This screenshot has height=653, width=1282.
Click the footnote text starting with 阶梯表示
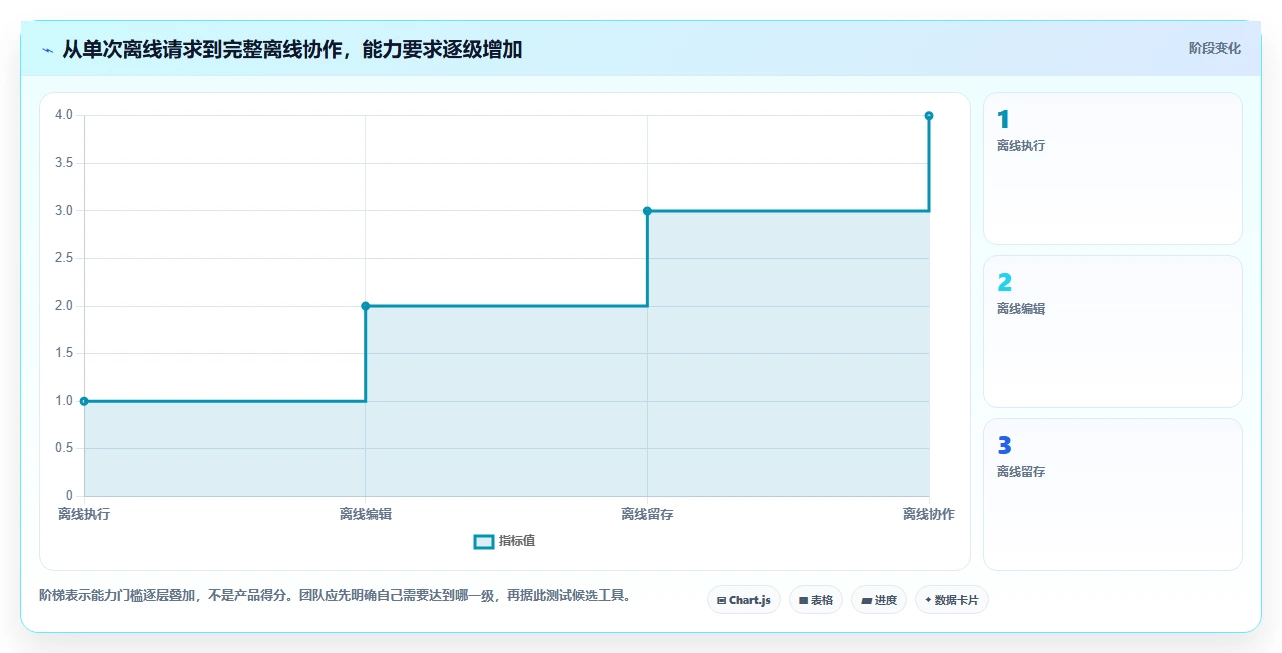click(335, 596)
